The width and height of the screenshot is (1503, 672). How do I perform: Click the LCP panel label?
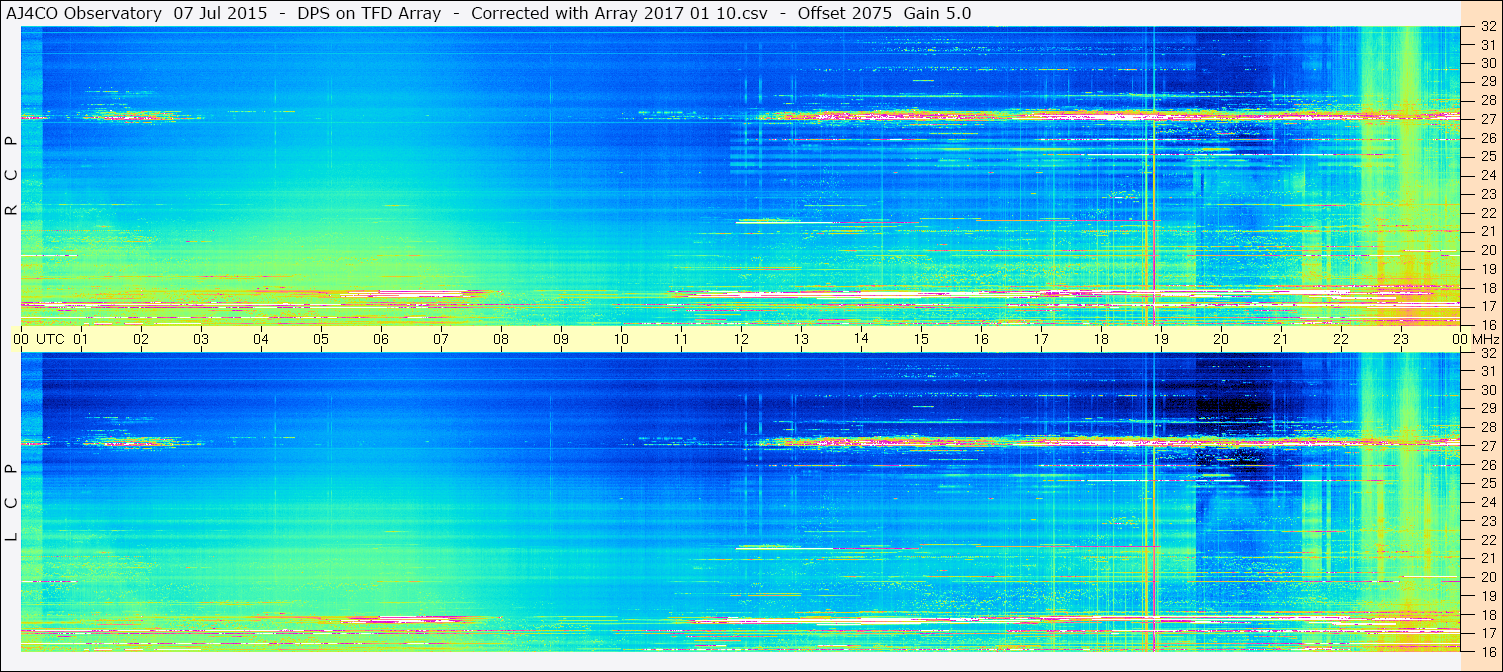[12, 503]
